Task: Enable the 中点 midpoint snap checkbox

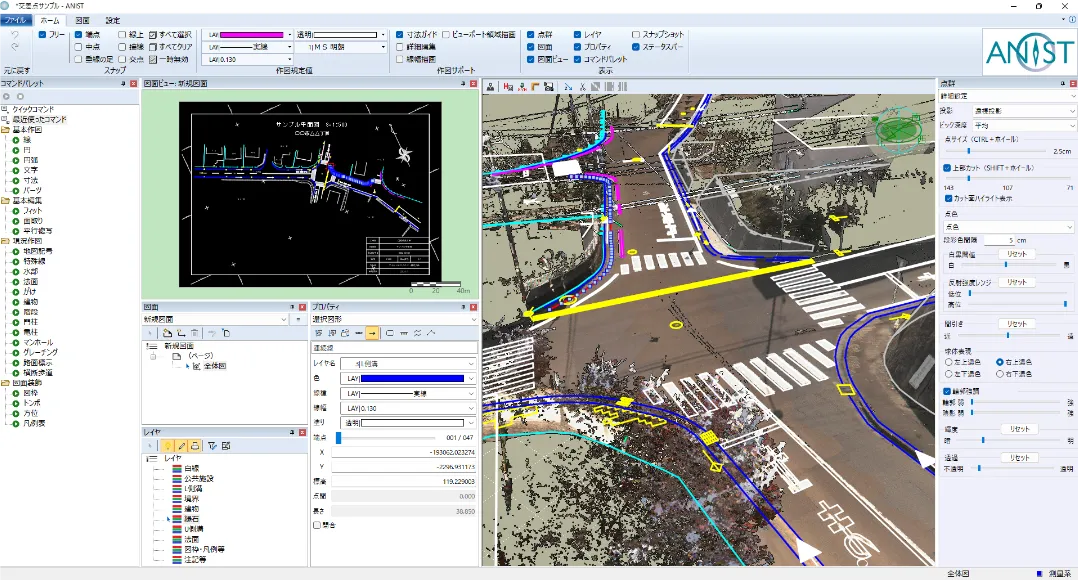Action: pyautogui.click(x=78, y=47)
